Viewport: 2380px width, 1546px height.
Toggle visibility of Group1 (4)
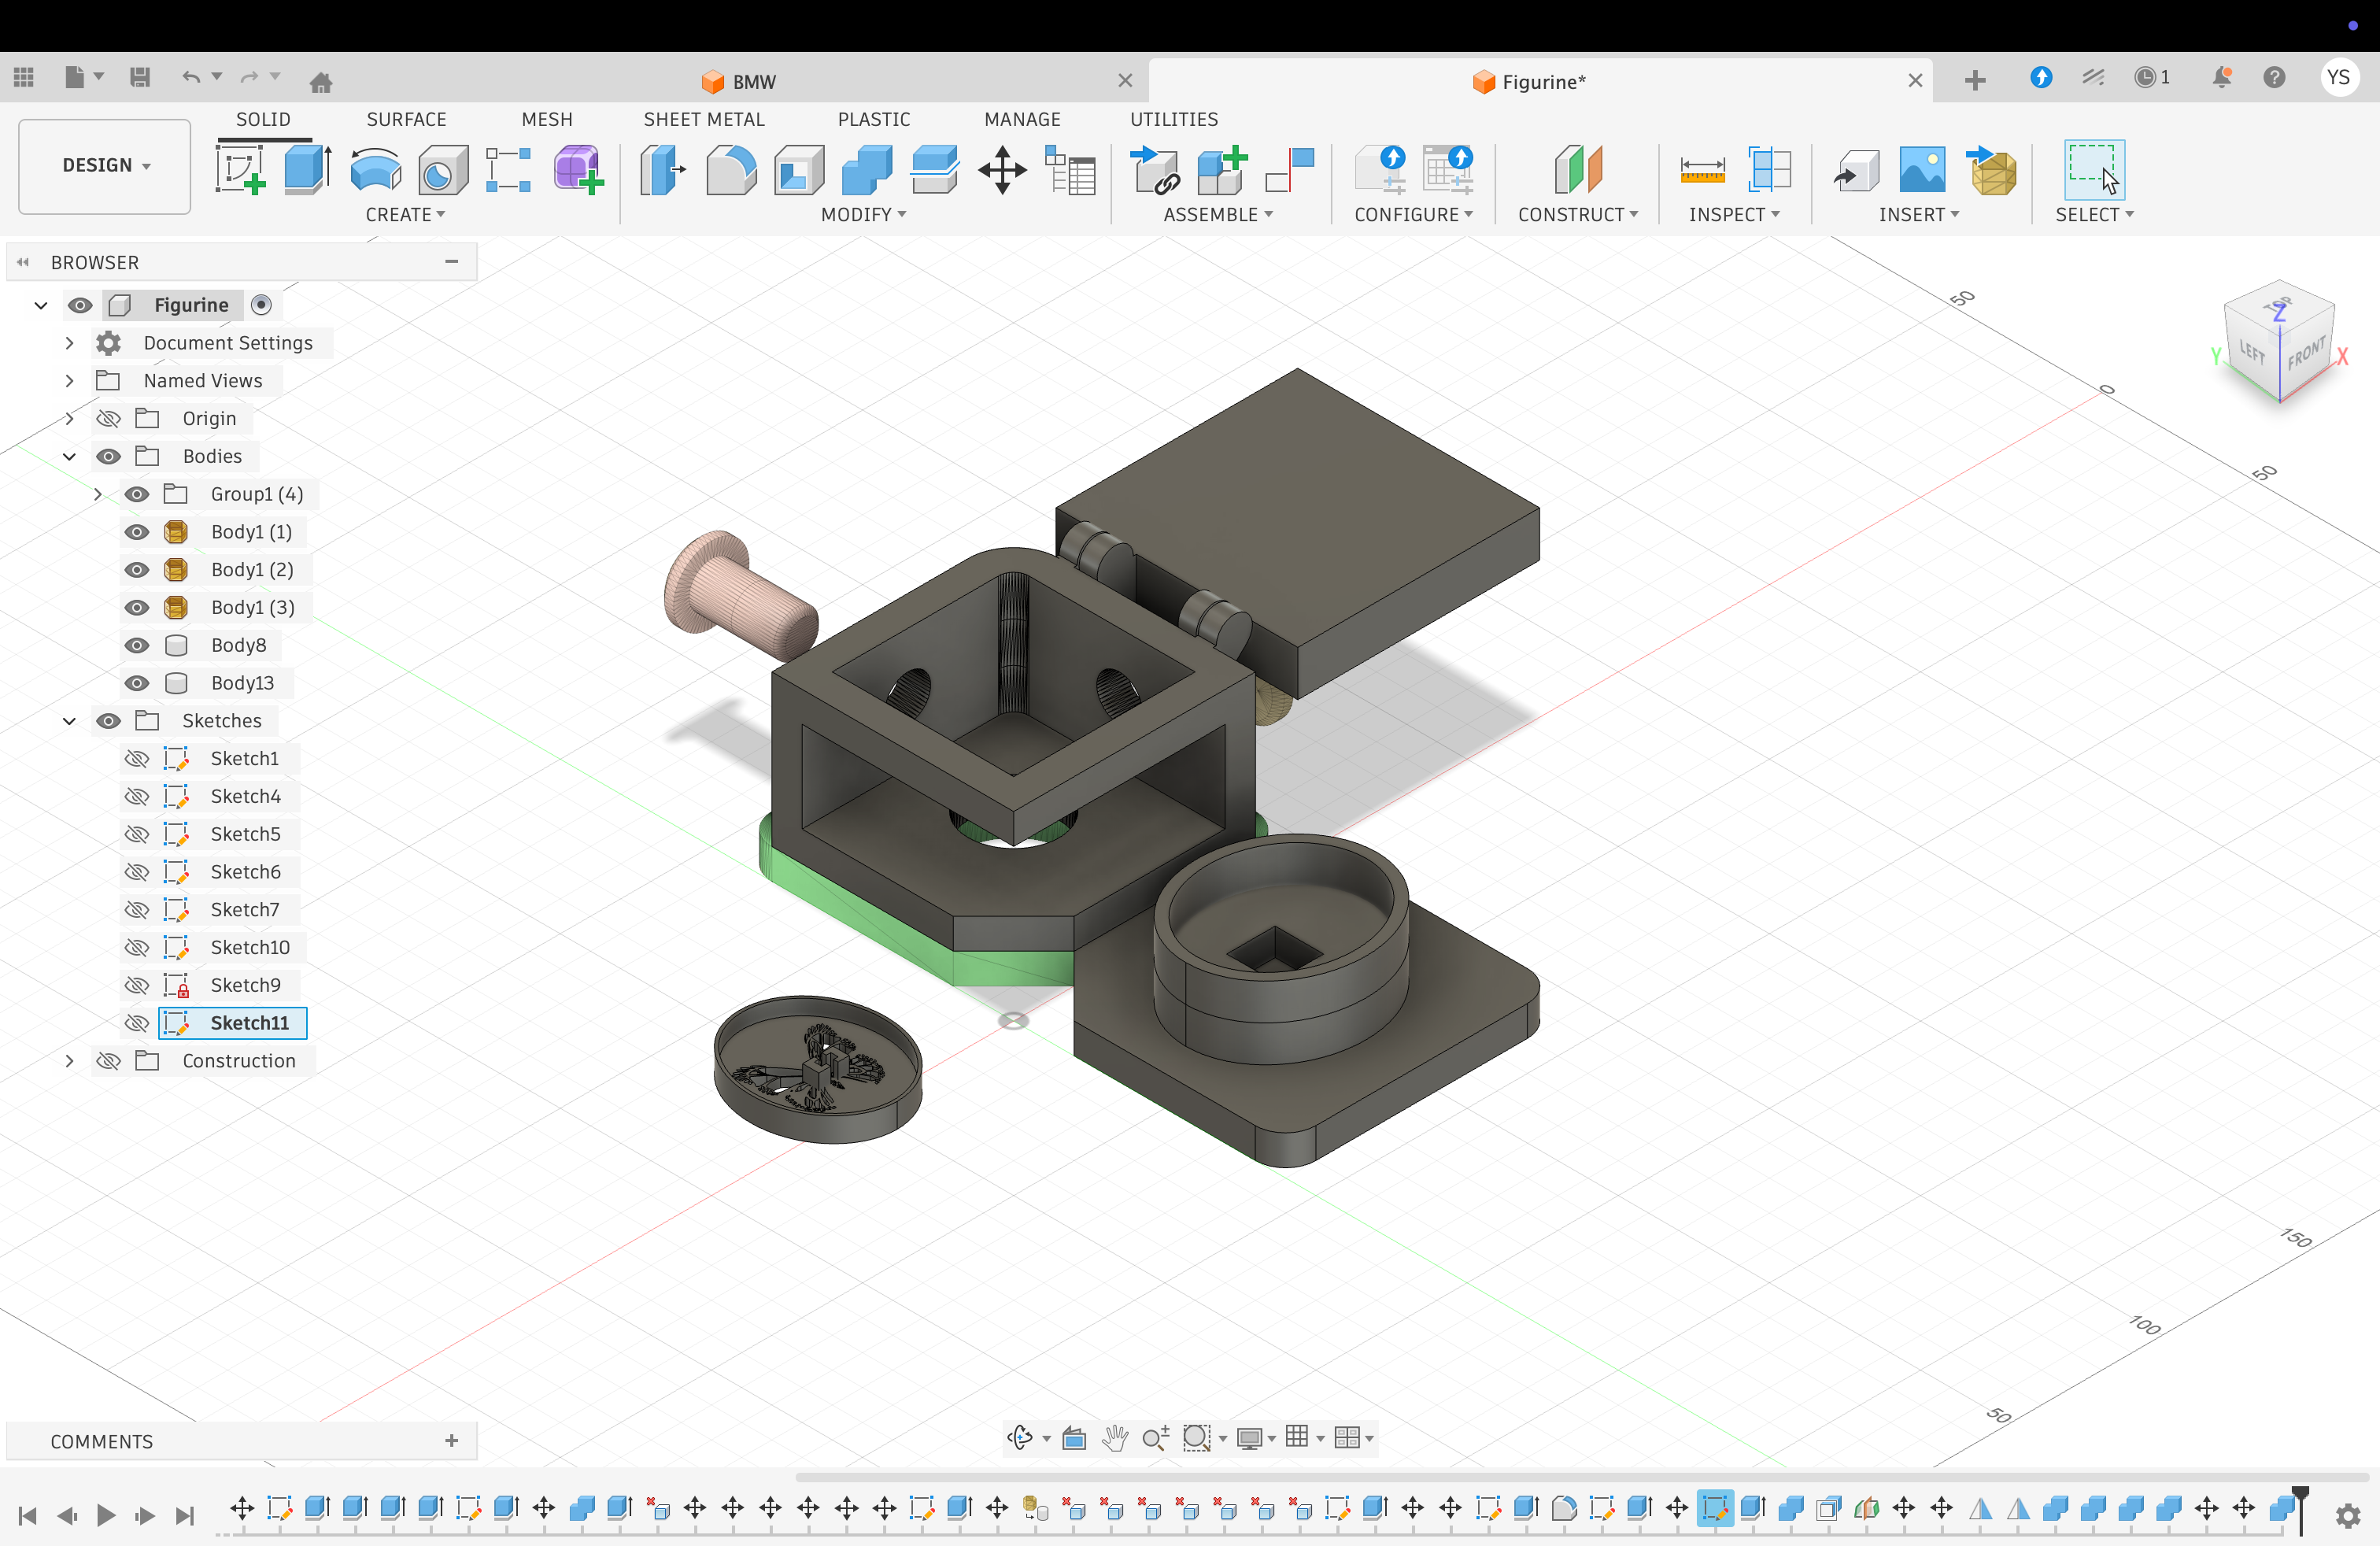(x=137, y=494)
